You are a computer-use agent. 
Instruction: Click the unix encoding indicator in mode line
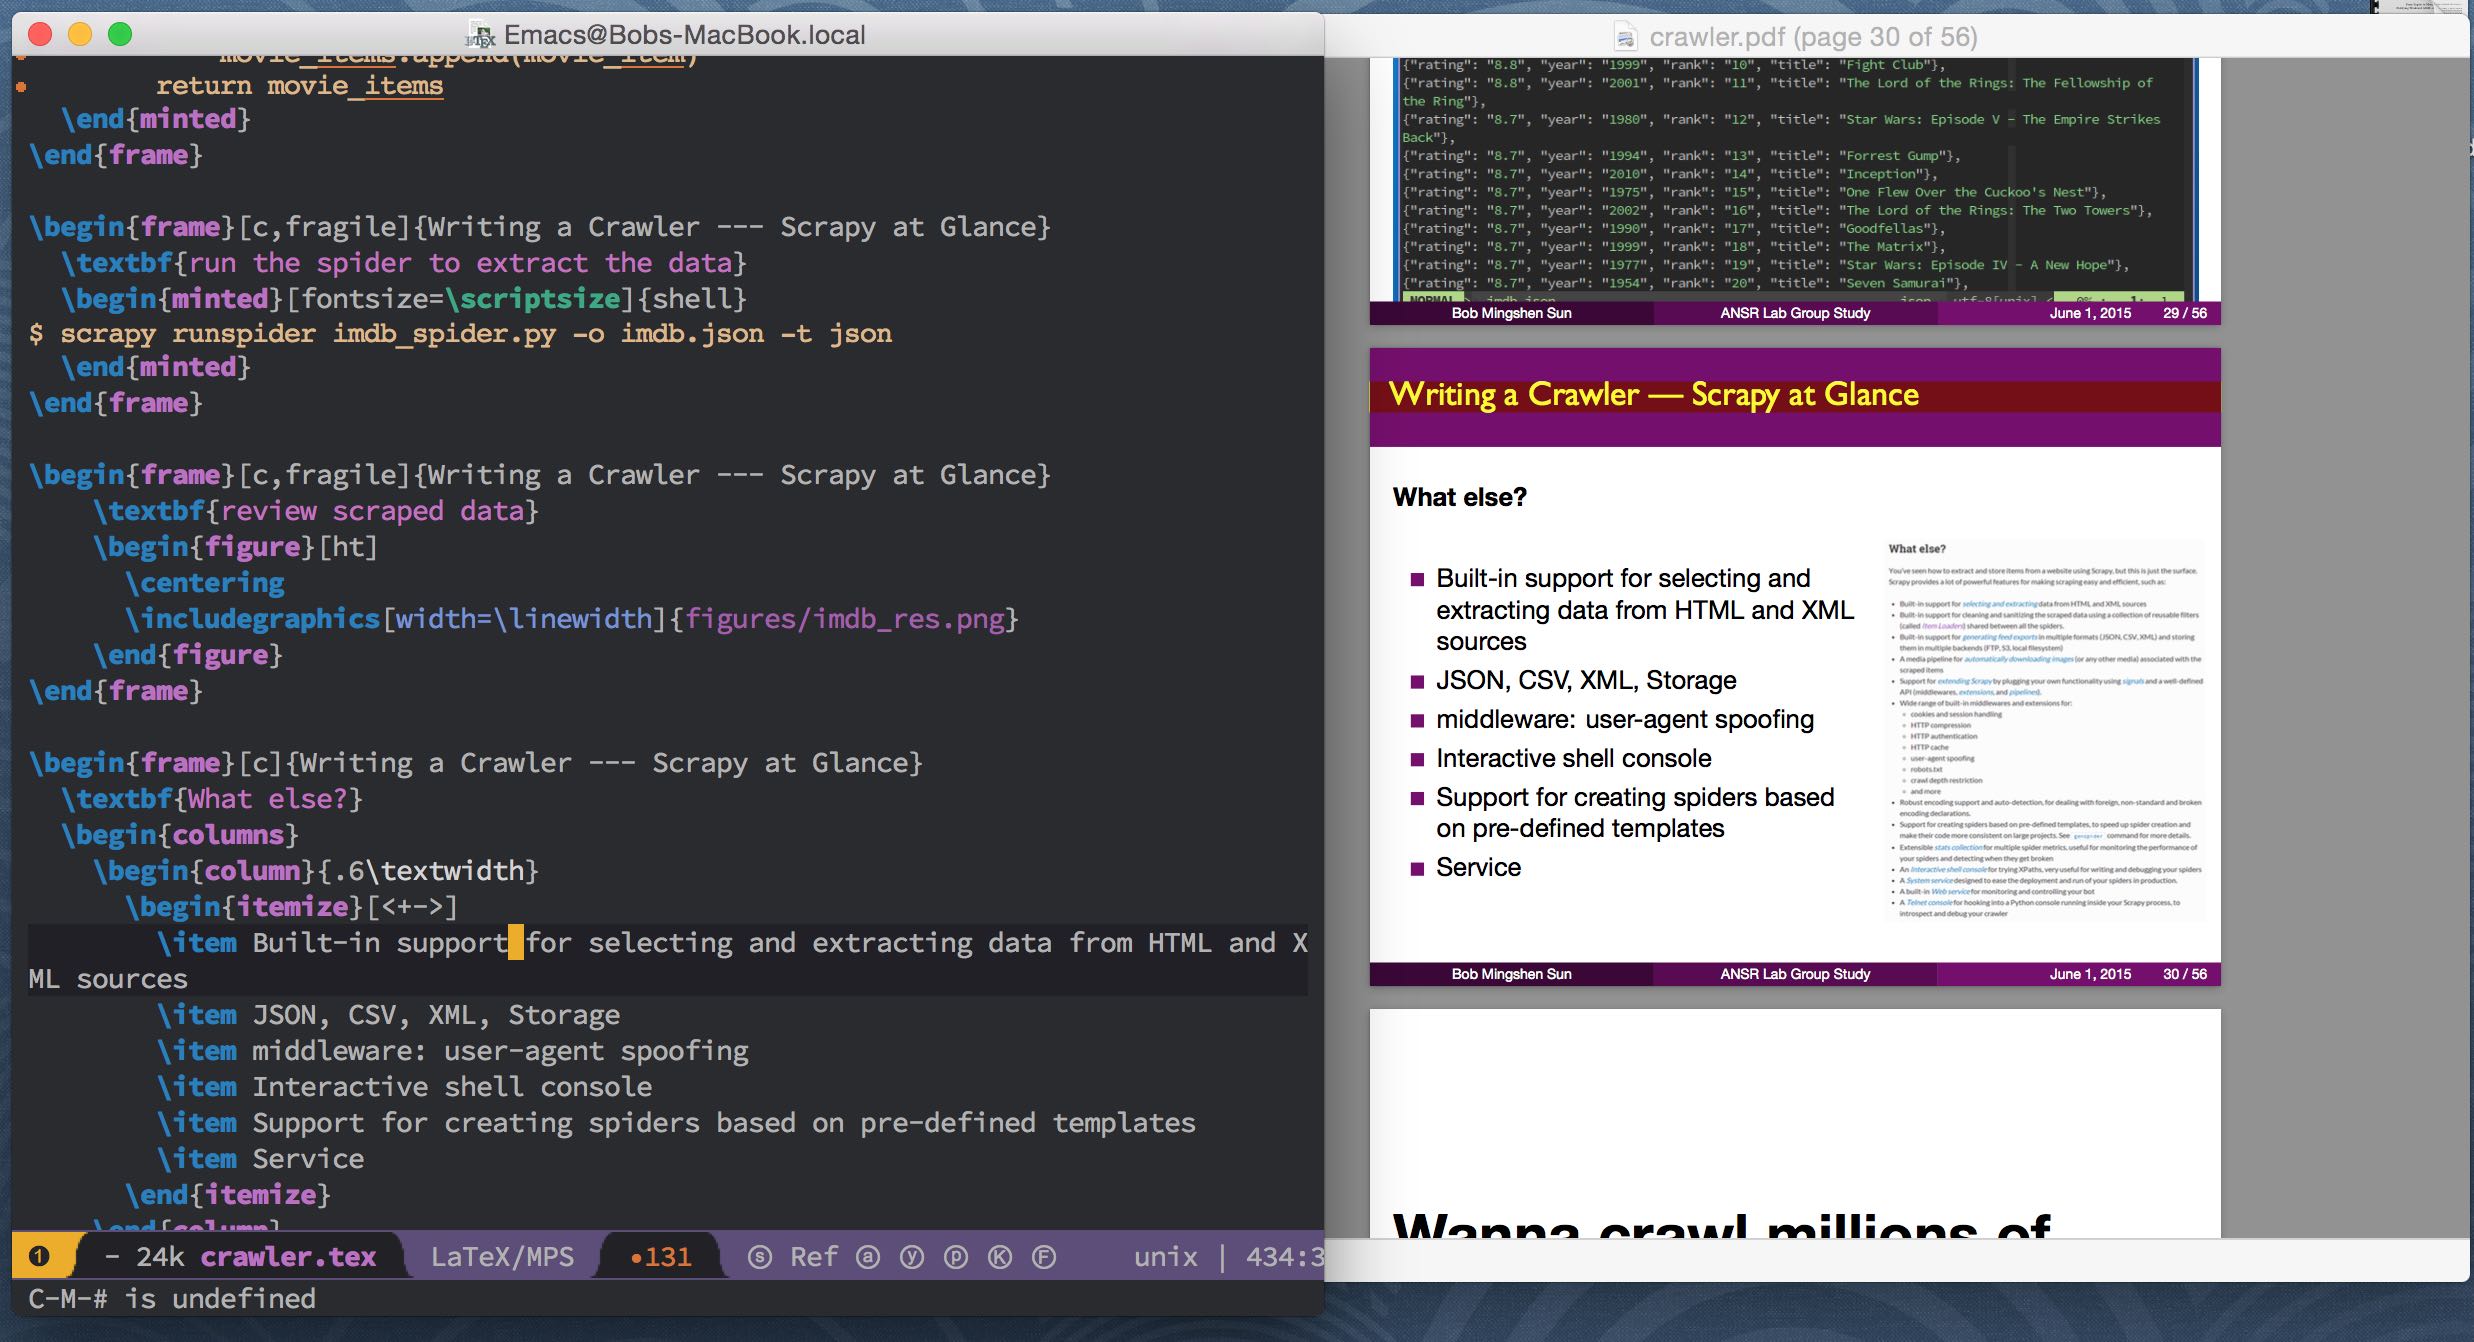coord(1165,1257)
